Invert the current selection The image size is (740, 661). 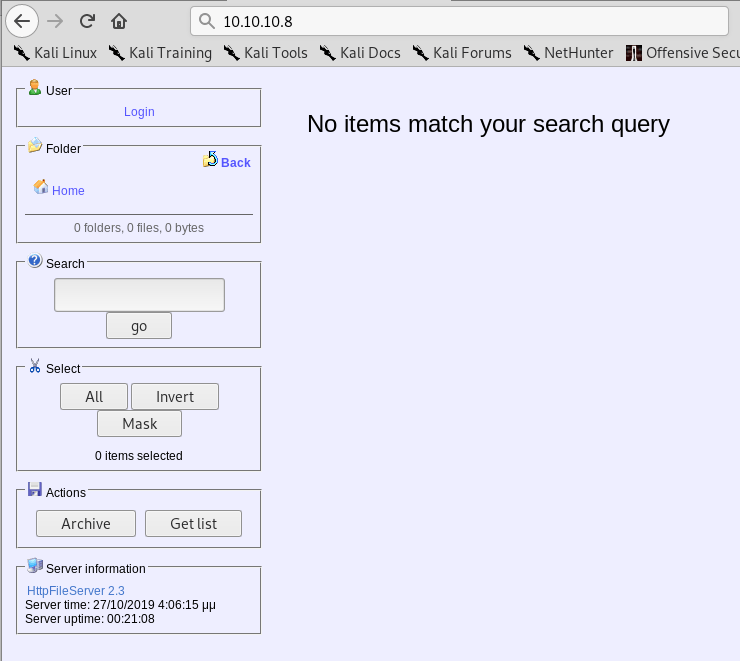tap(175, 397)
